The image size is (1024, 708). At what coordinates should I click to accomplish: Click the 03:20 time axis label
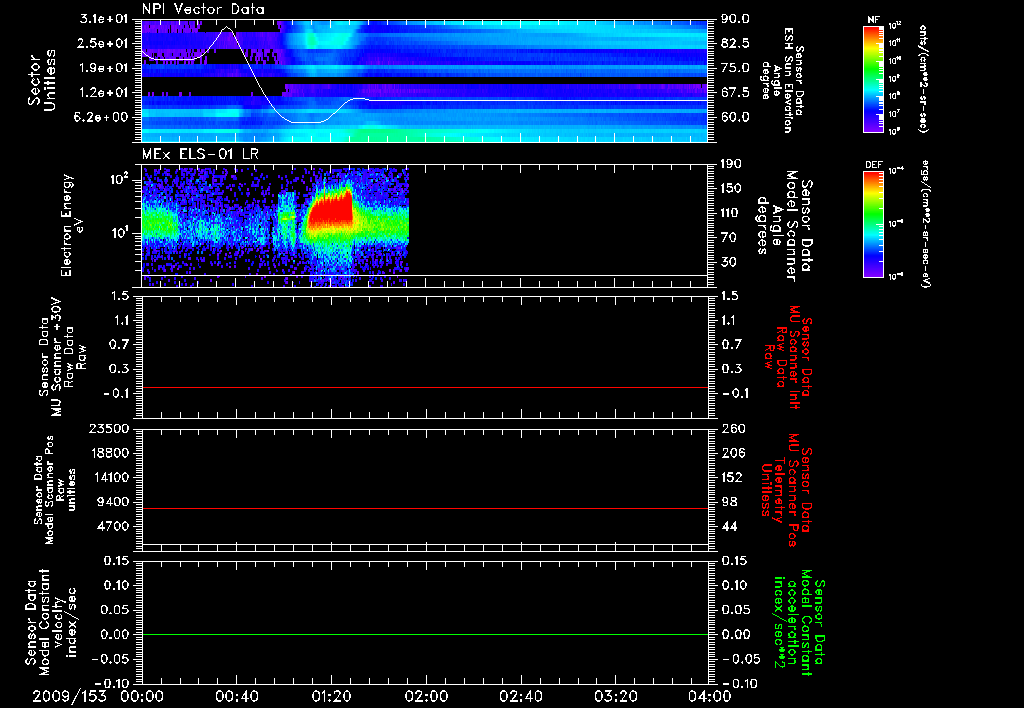[615, 696]
